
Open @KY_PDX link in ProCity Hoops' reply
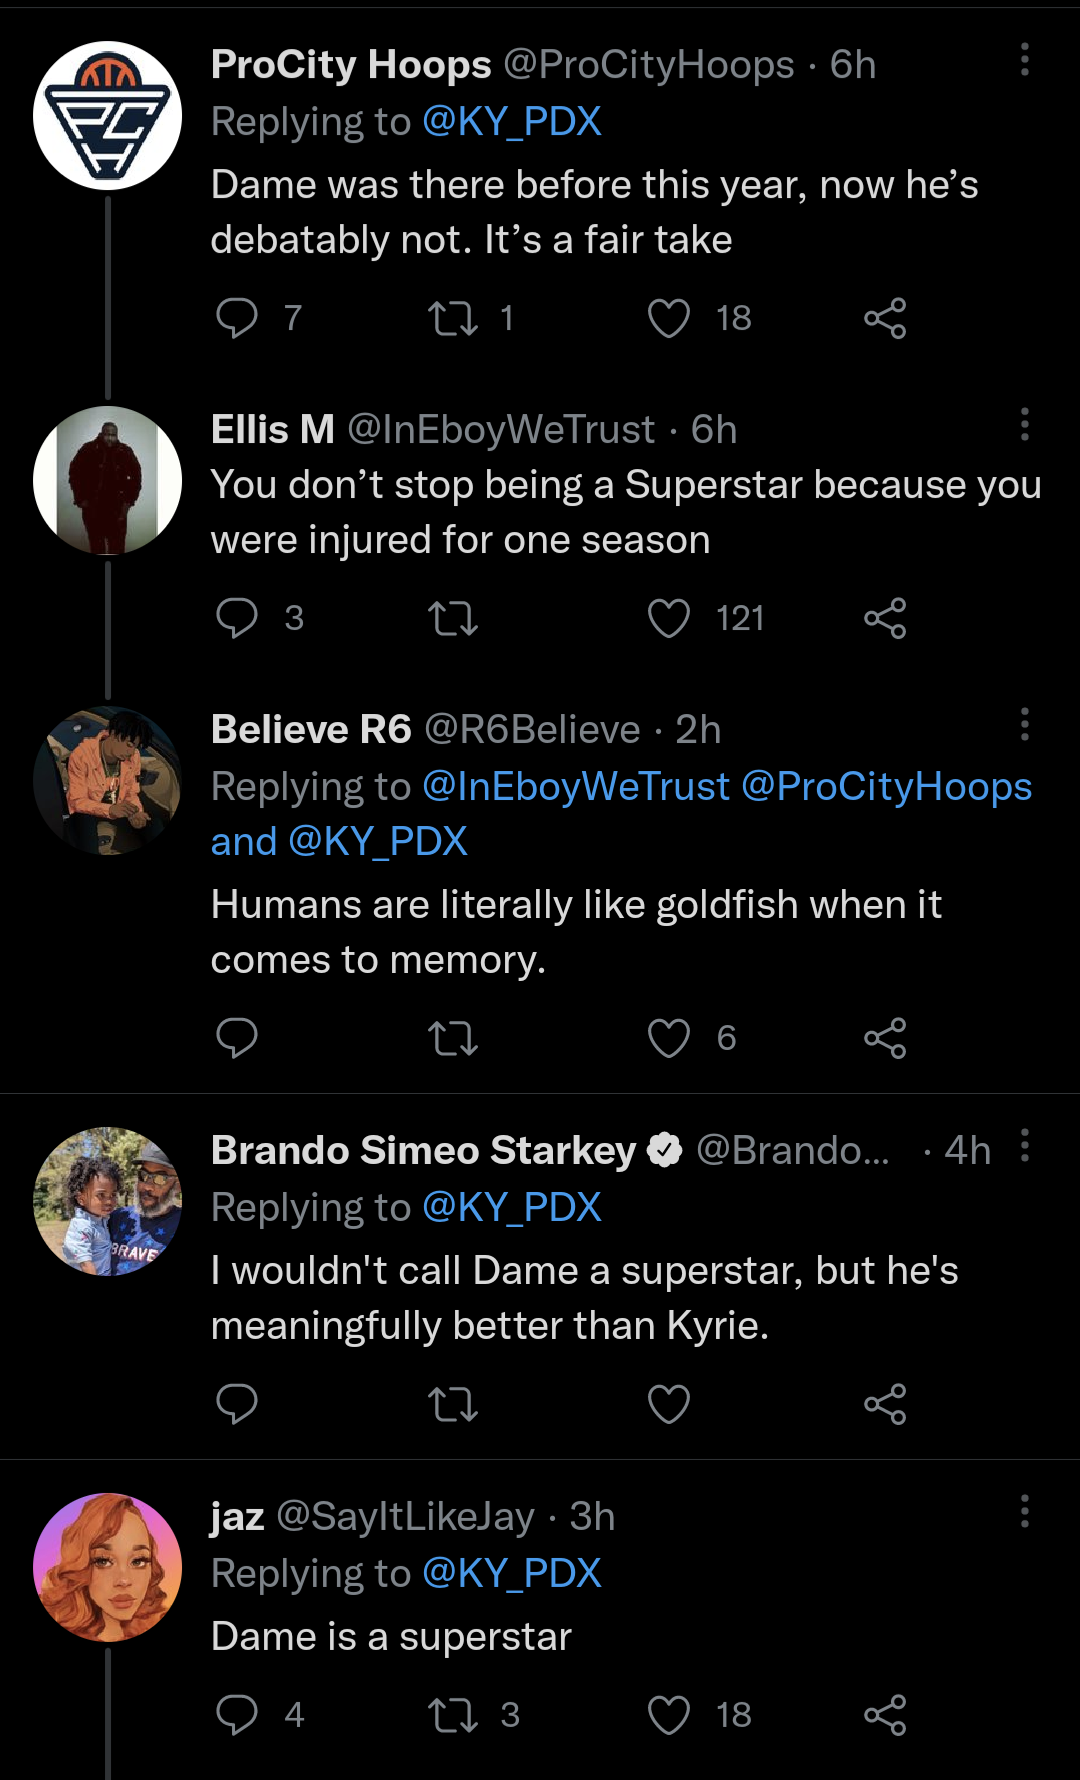(512, 122)
